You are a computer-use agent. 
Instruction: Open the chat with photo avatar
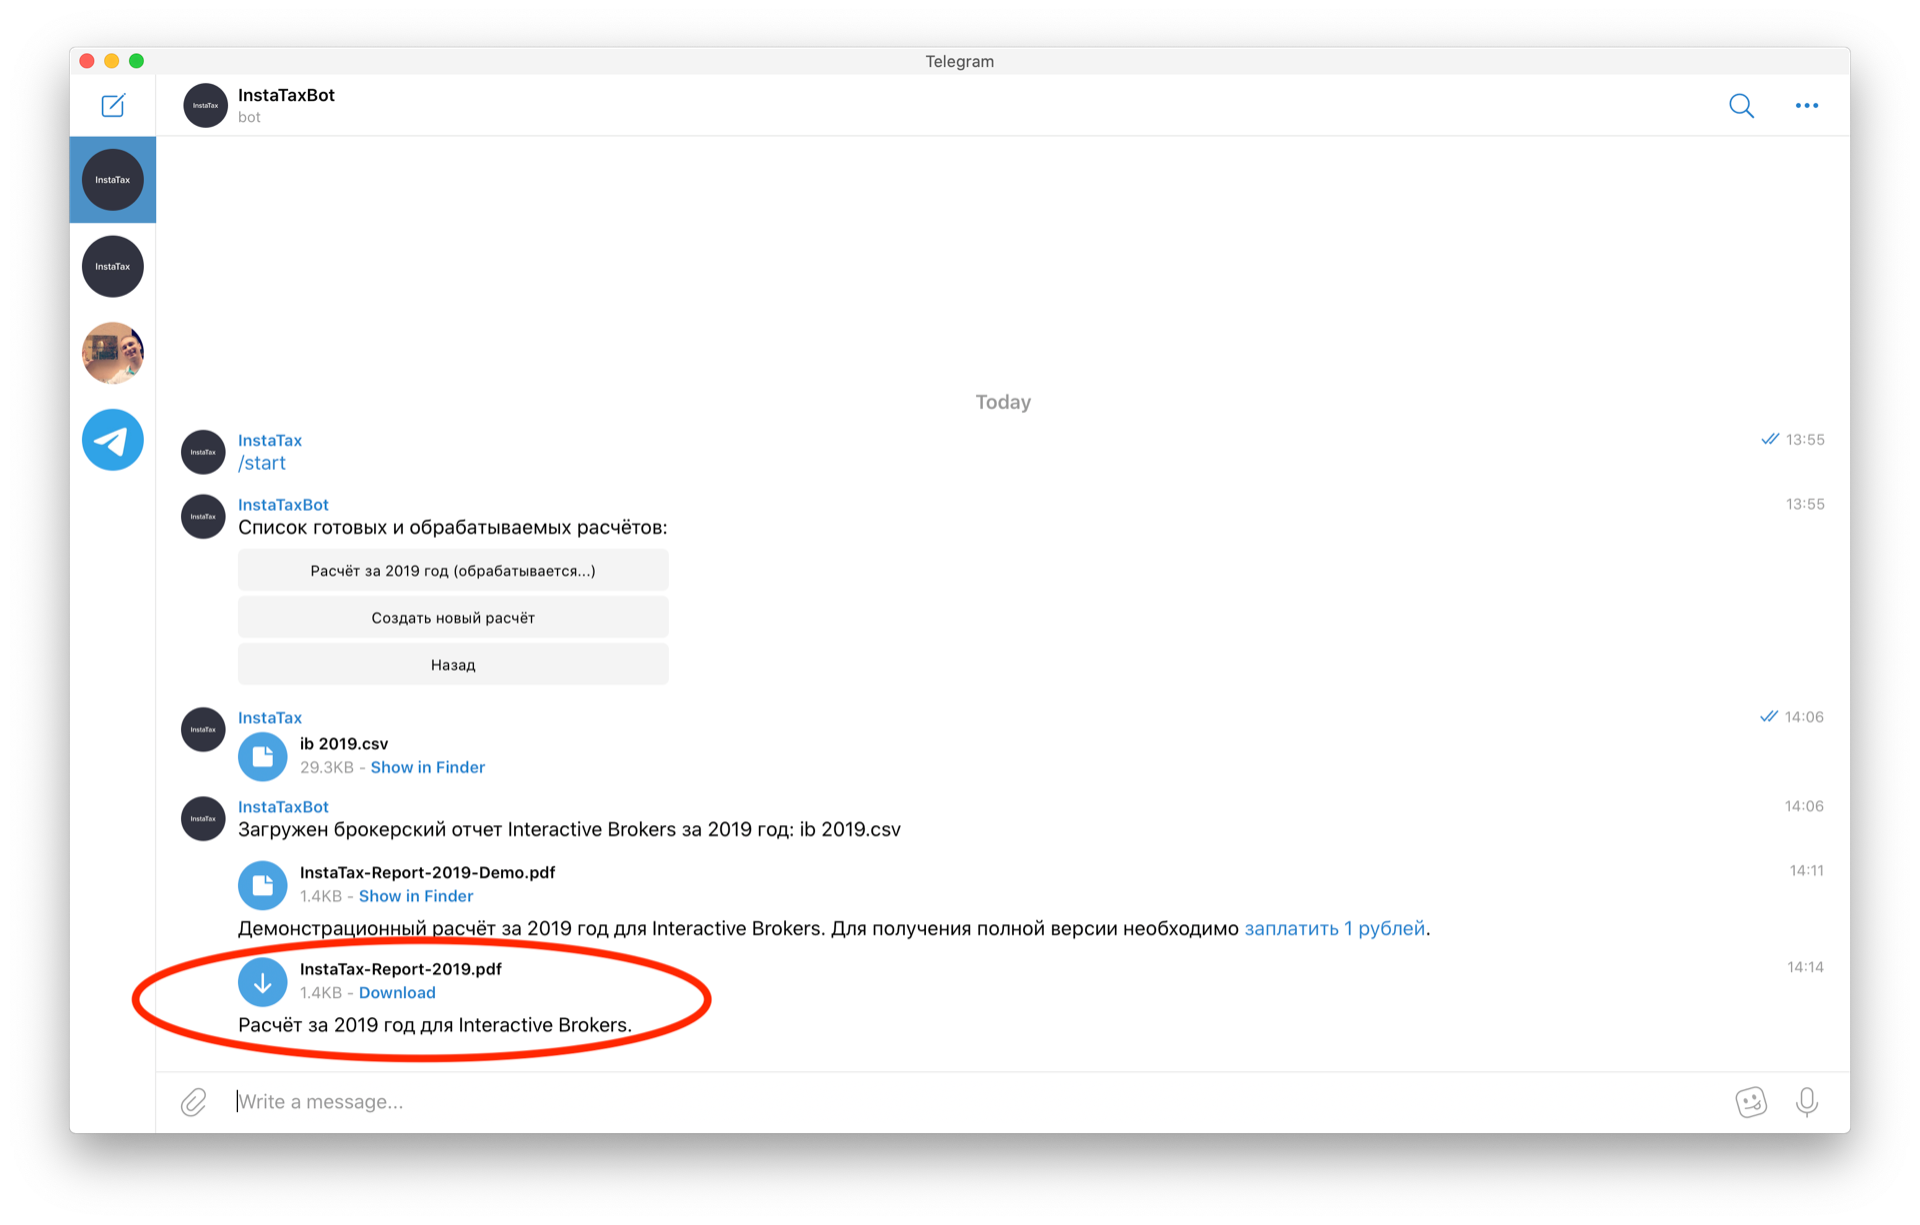(112, 353)
